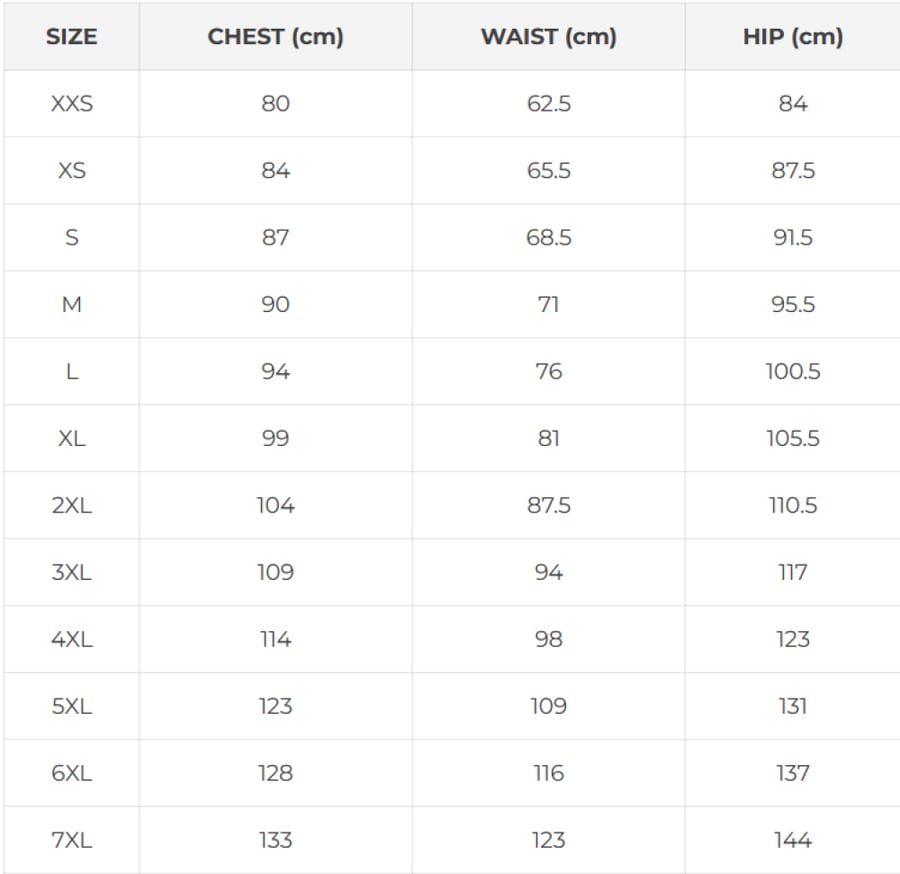Click waist value 109 in 5XL row
900x874 pixels.
coord(549,706)
